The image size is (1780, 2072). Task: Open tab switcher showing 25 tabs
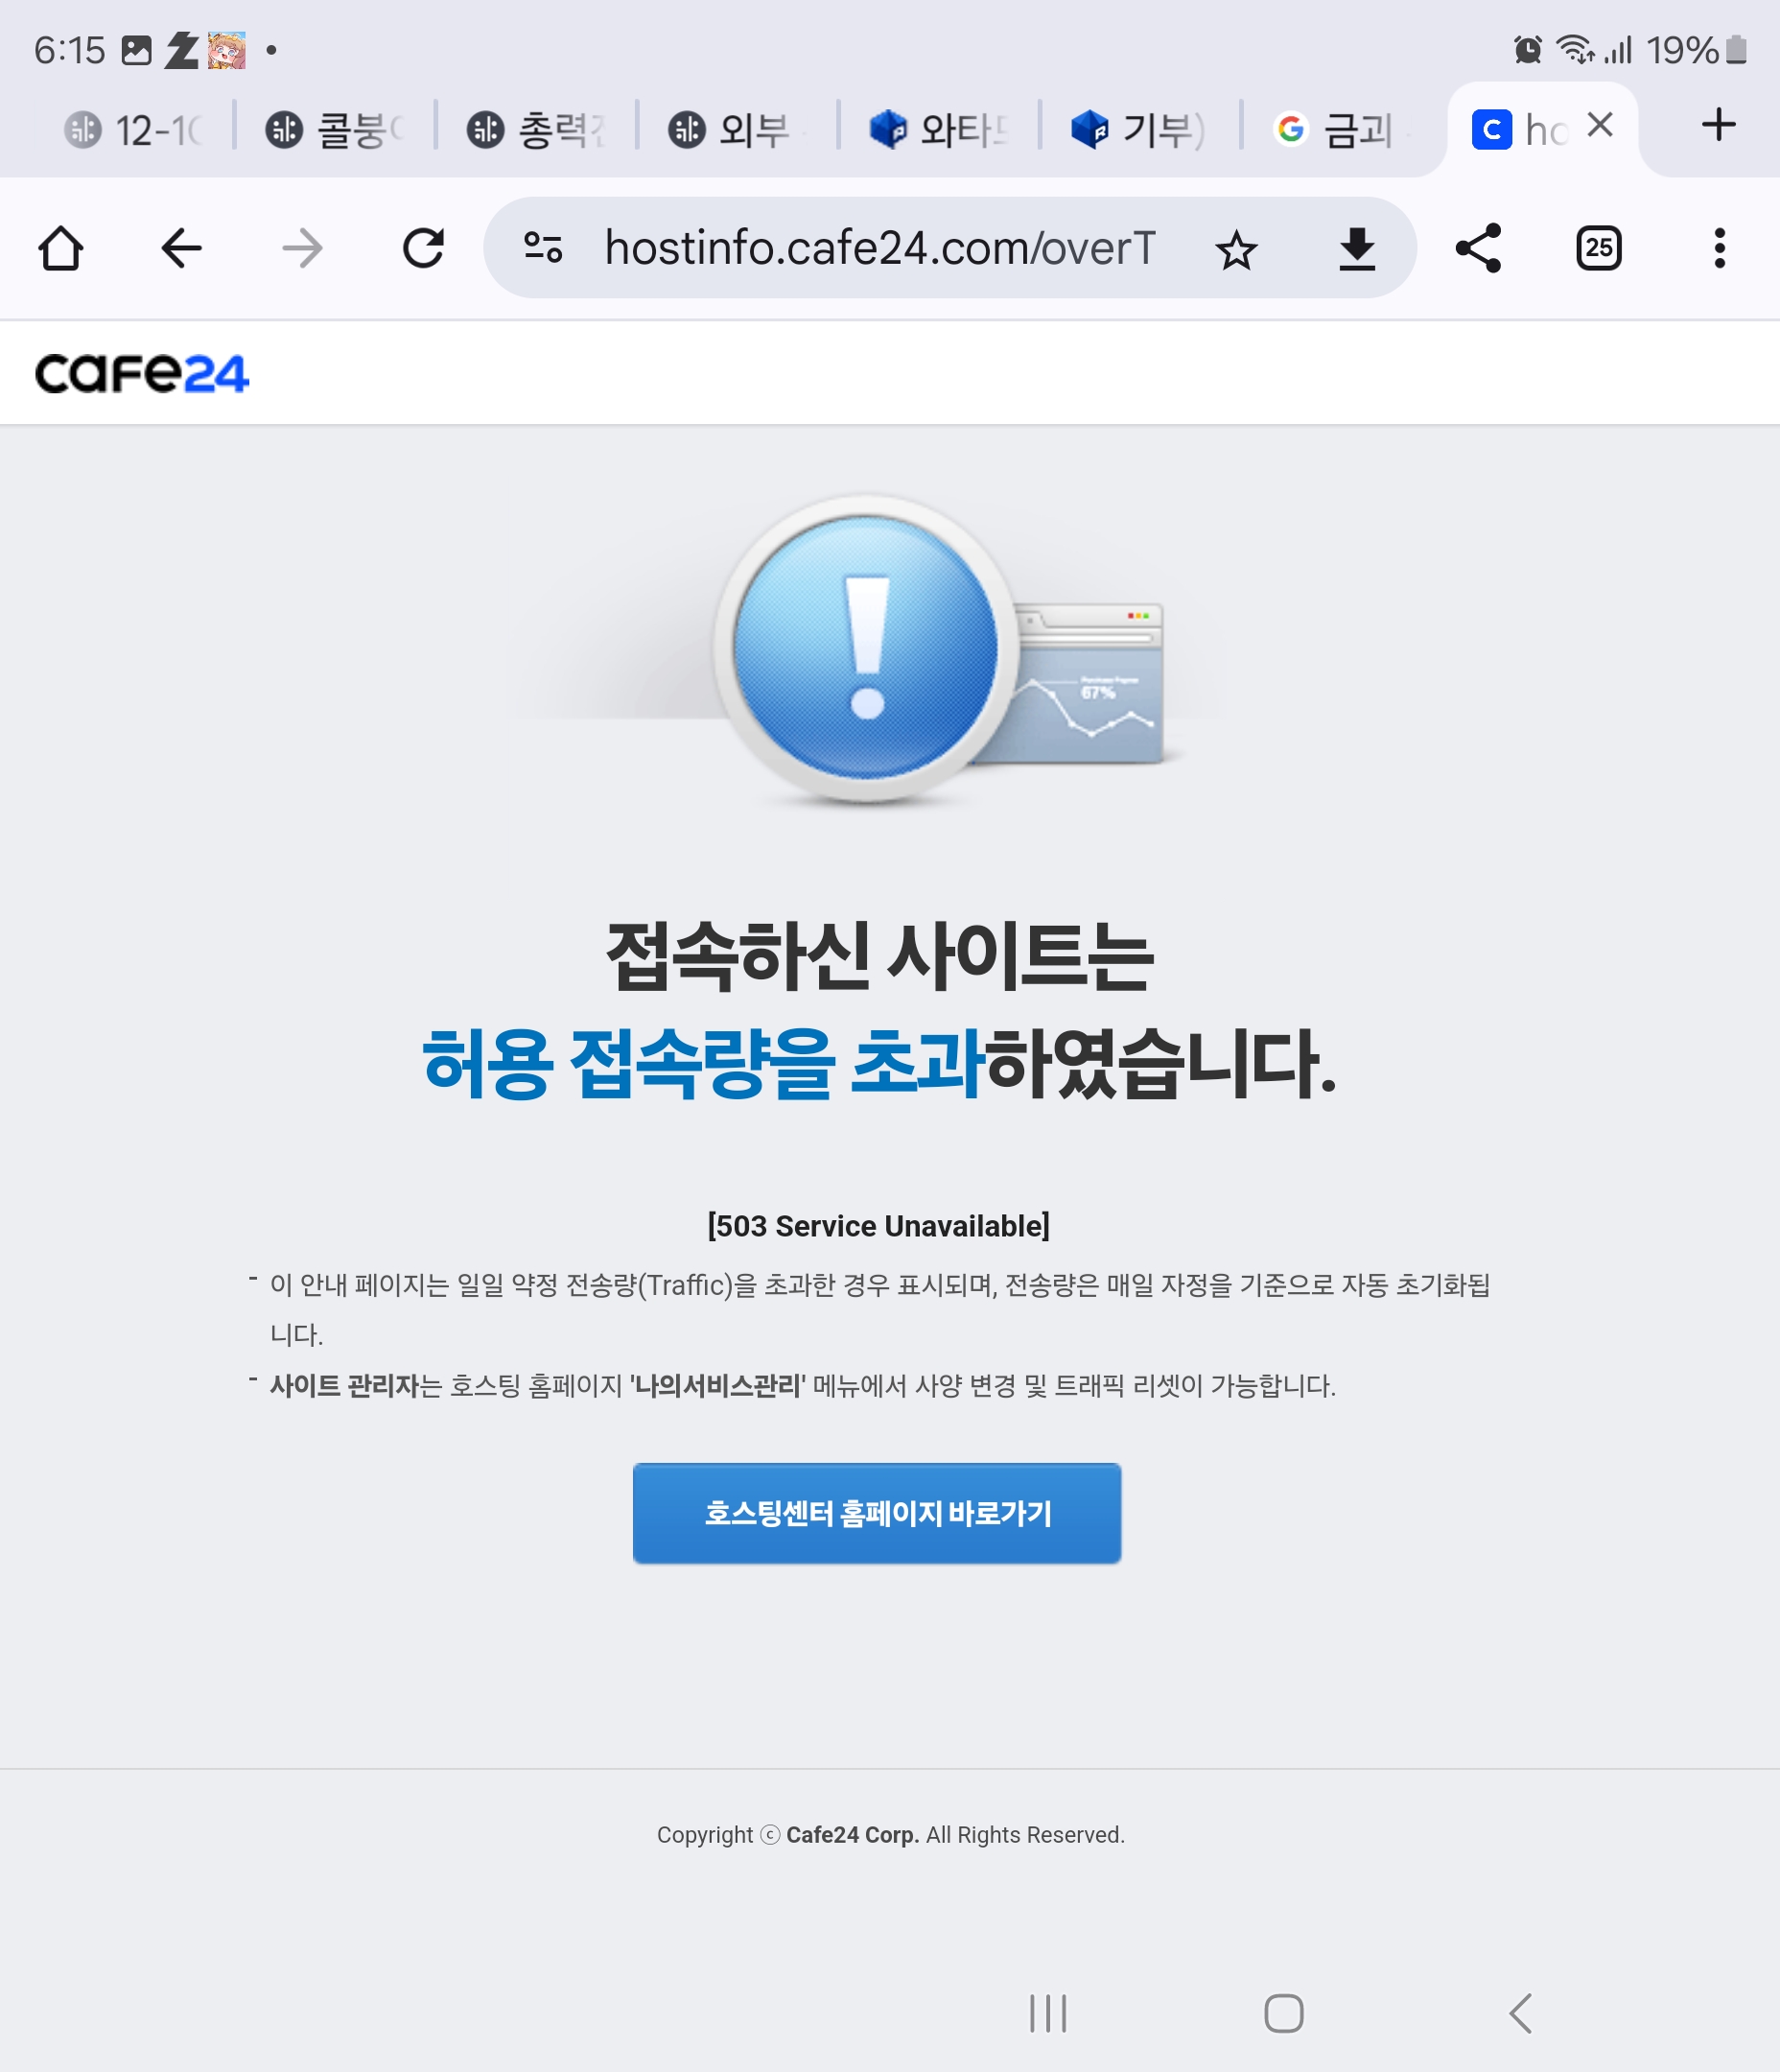1598,248
